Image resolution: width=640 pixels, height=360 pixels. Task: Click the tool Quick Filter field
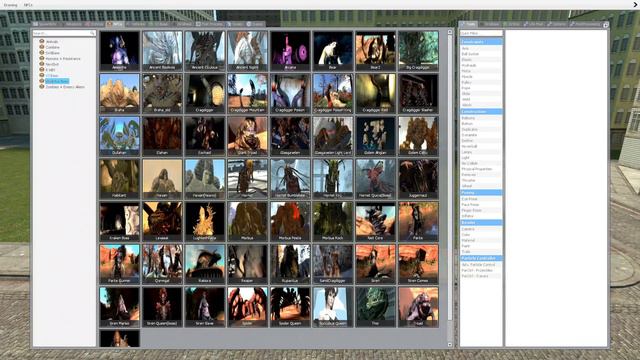pos(481,33)
